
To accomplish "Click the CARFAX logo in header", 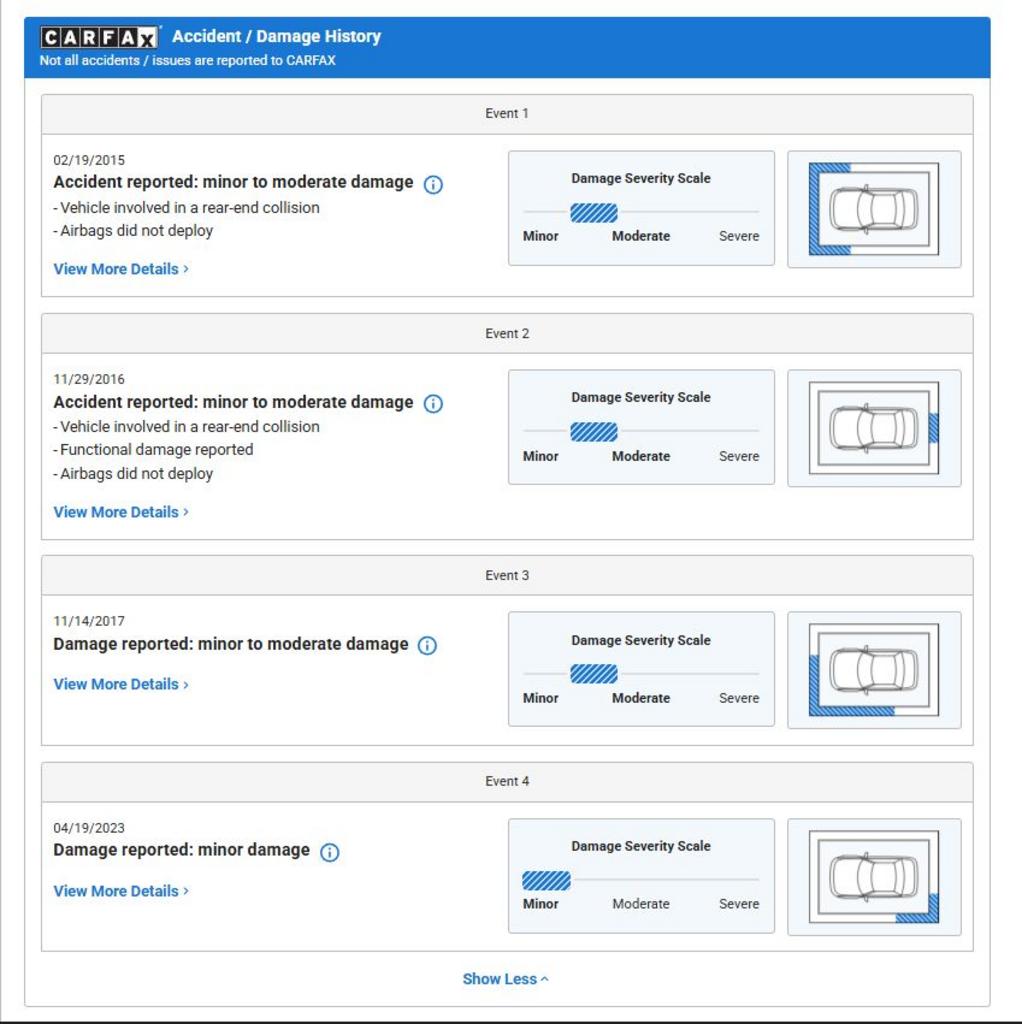I will pyautogui.click(x=99, y=37).
